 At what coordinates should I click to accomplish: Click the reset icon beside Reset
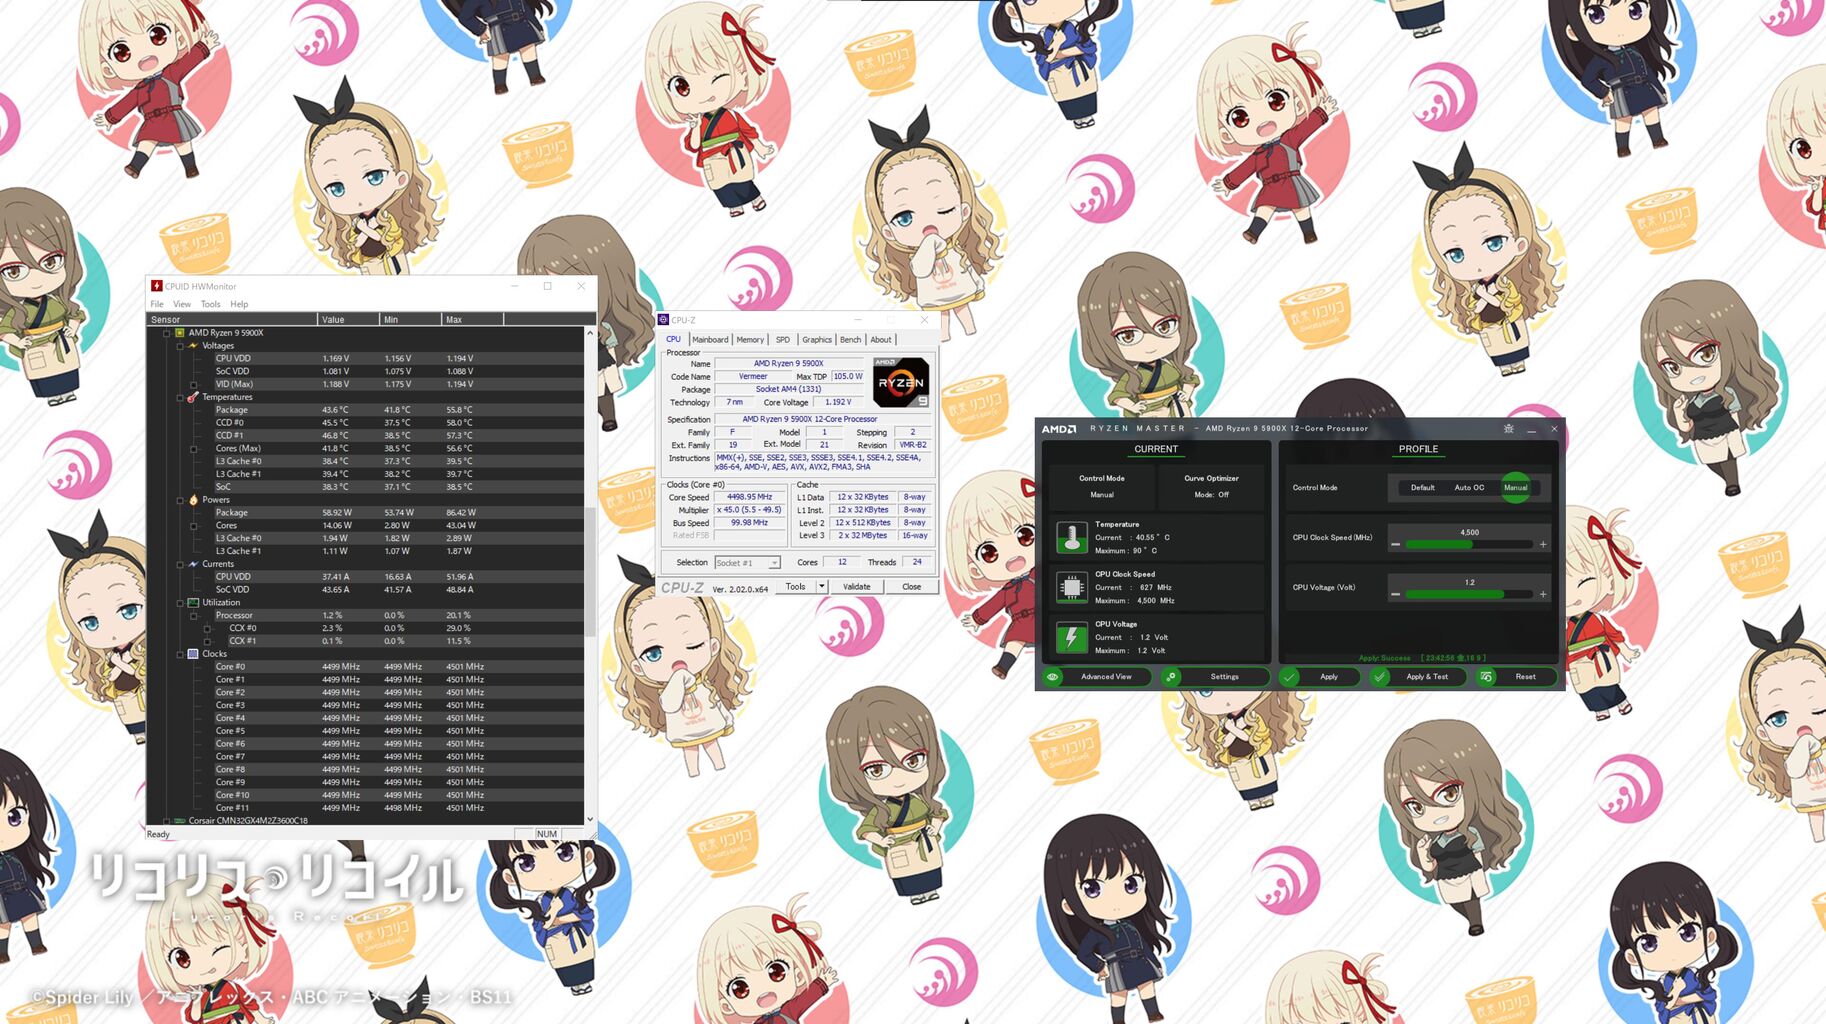1487,677
